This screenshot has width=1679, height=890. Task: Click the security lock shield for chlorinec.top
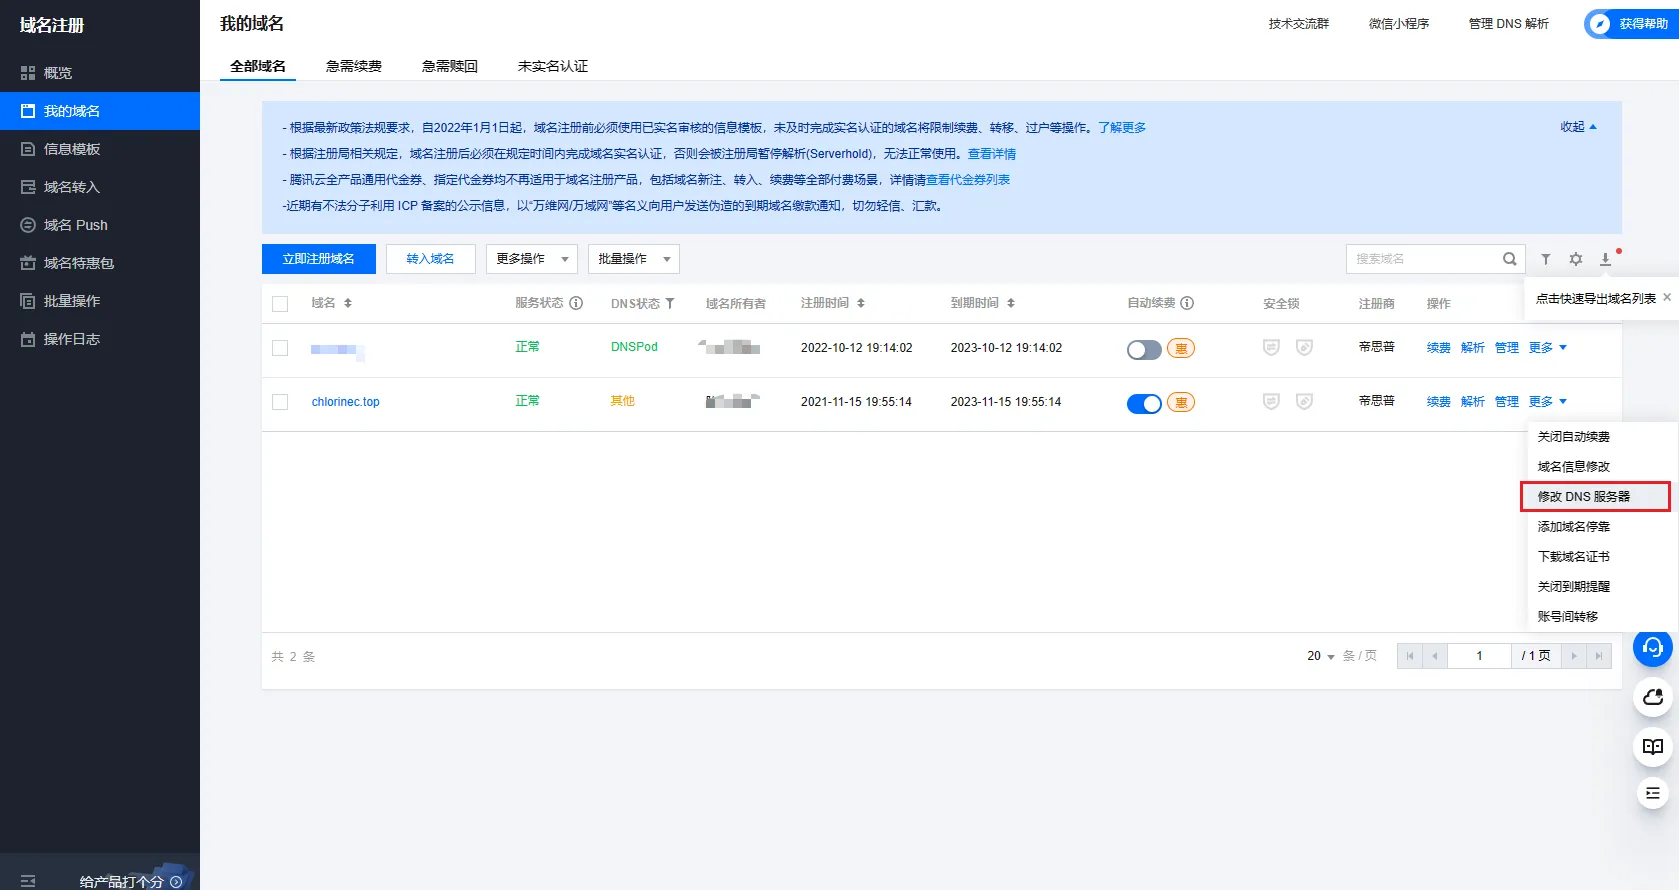1271,402
